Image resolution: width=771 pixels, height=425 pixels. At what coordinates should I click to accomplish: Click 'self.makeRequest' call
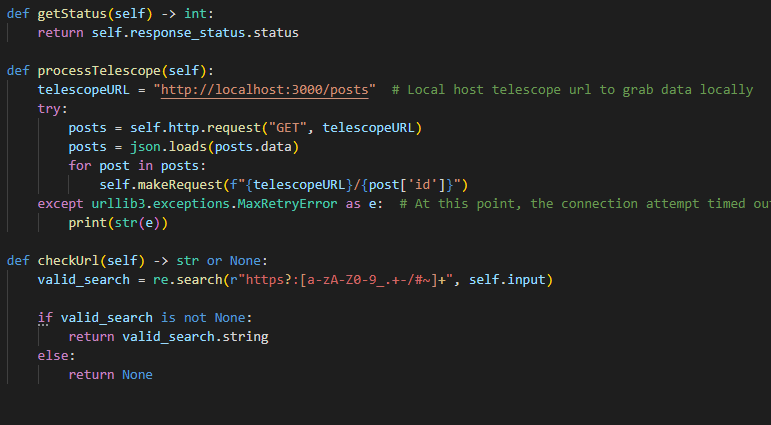coord(161,185)
